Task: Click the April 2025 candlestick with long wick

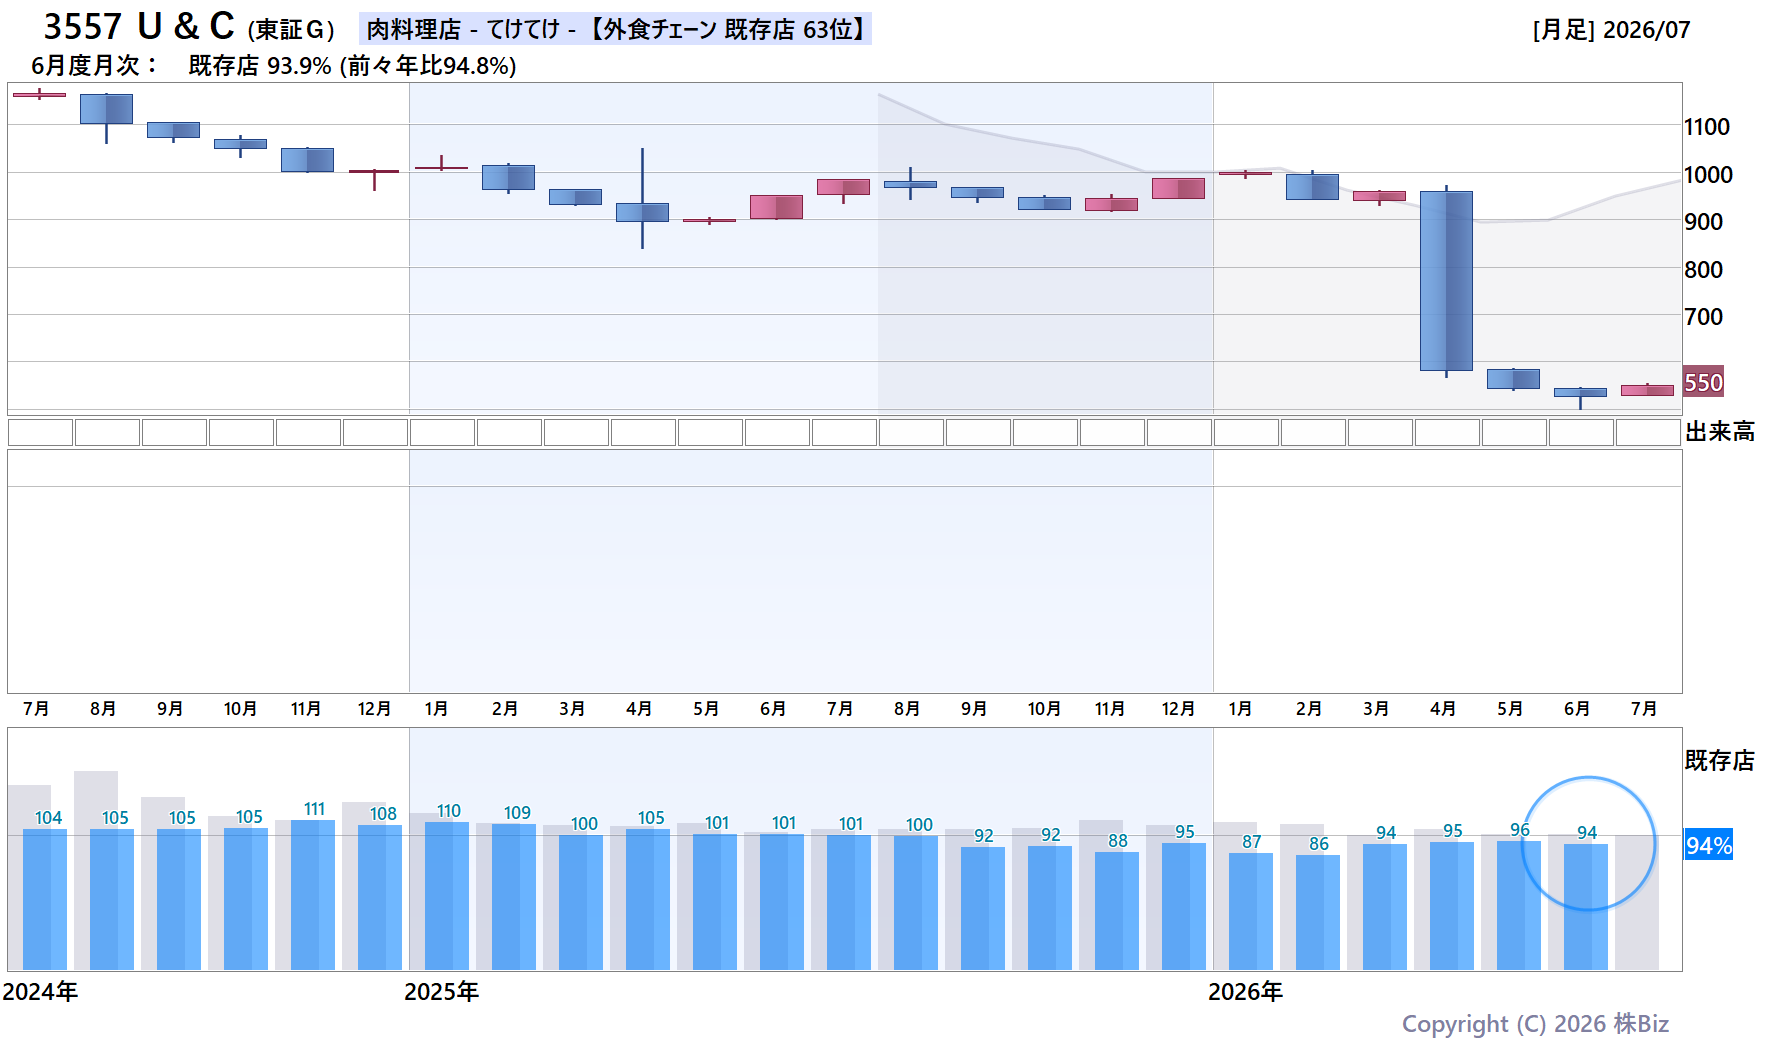Action: coord(642,199)
